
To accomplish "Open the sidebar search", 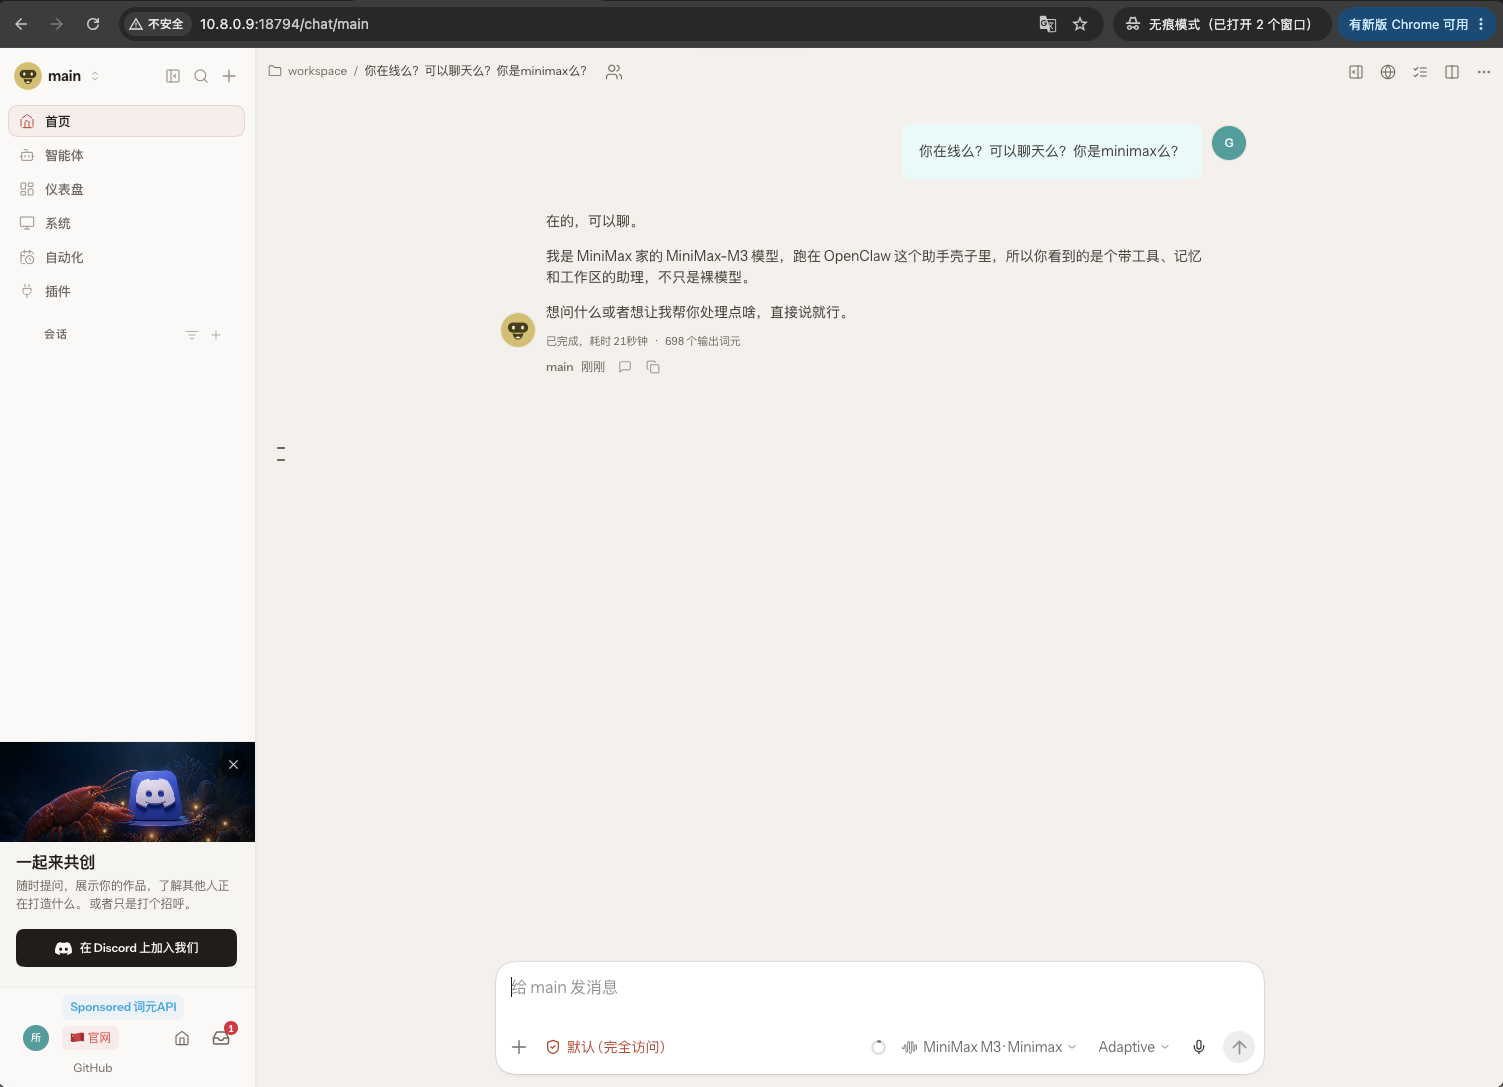I will click(201, 76).
